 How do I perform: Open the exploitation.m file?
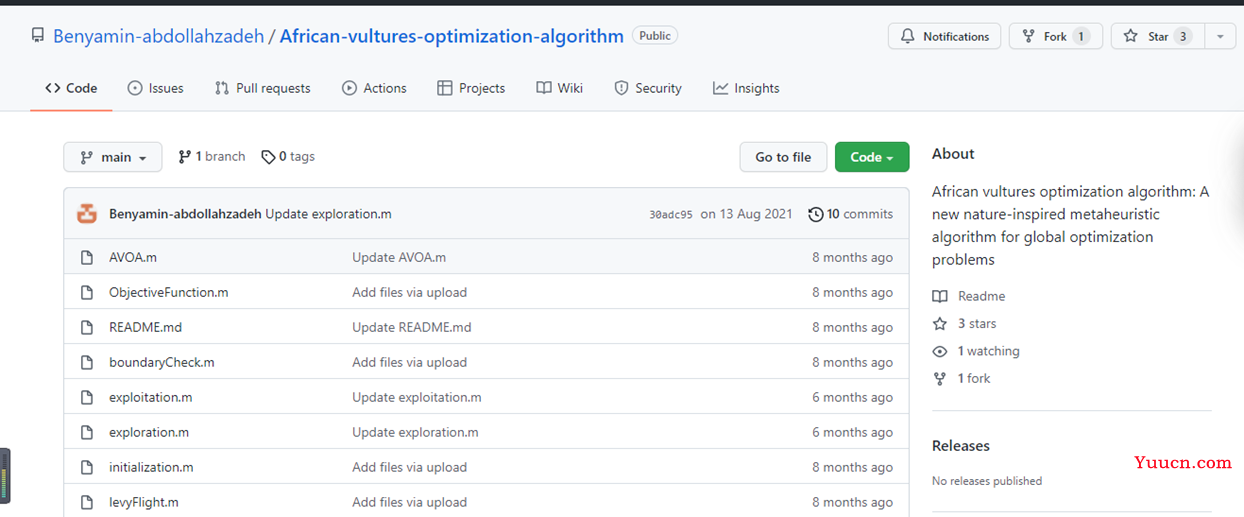click(x=151, y=398)
